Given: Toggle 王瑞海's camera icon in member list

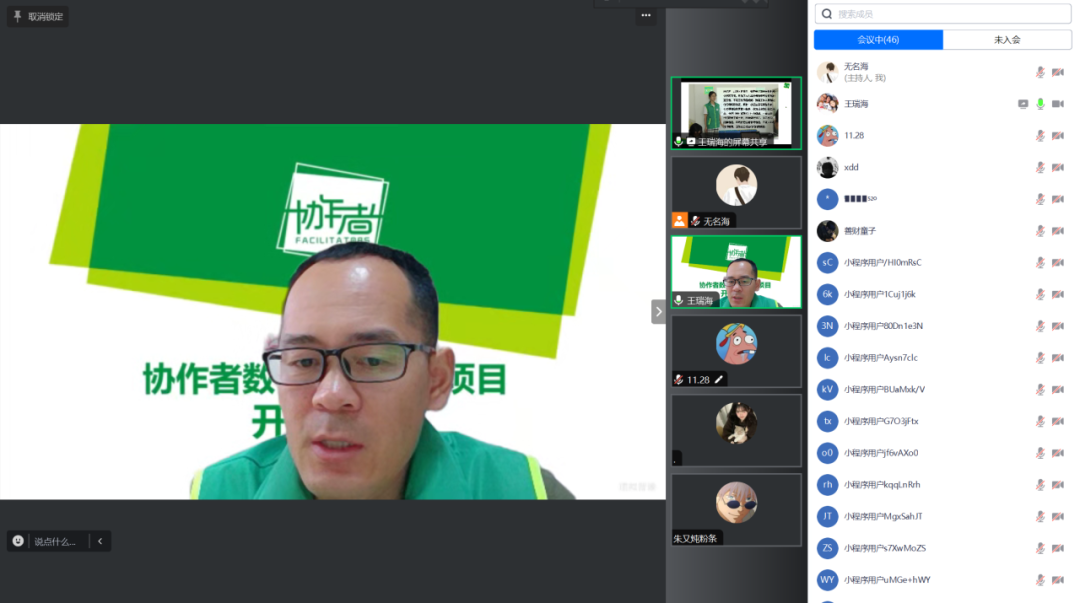Looking at the screenshot, I should click(x=1058, y=104).
